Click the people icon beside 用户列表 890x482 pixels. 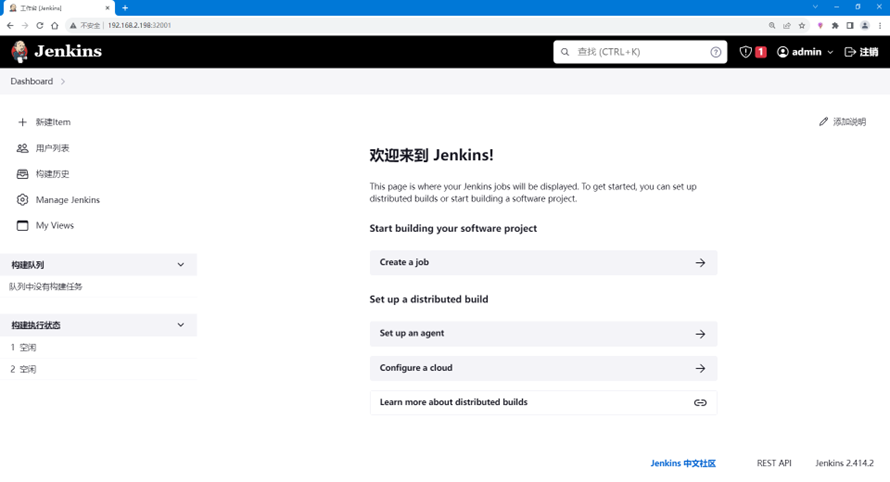(x=22, y=148)
